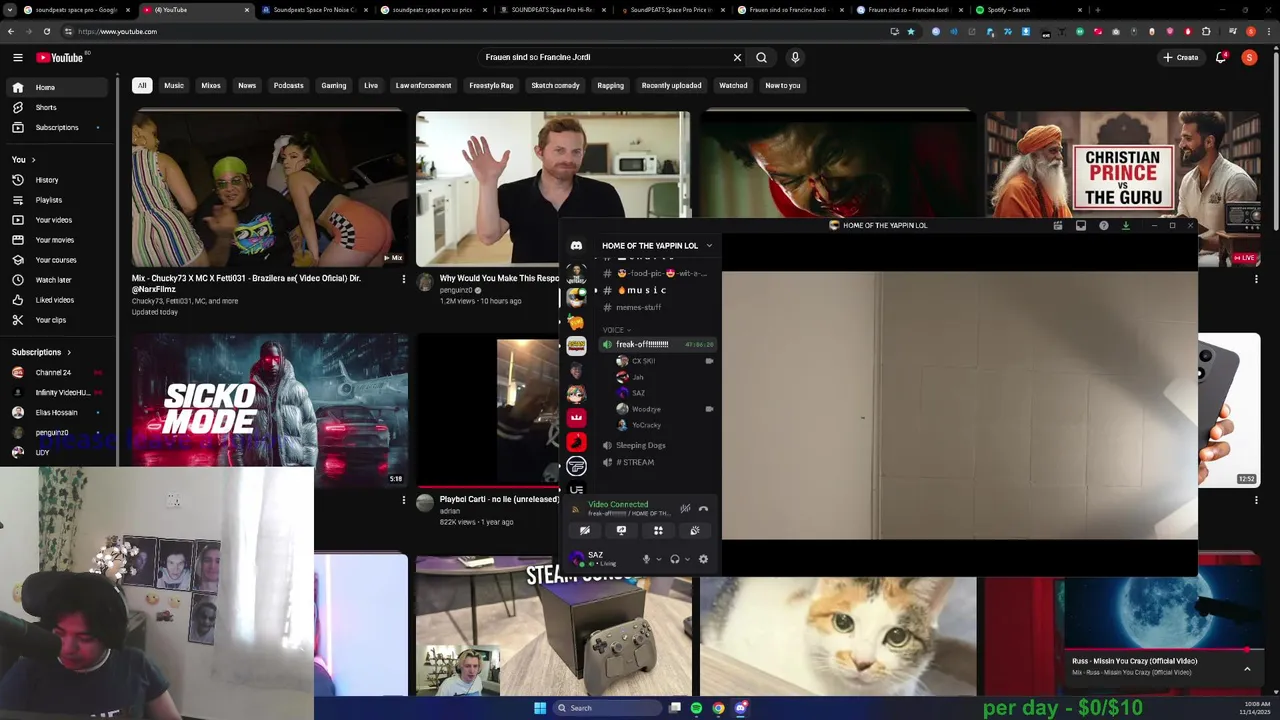Open Chrome from the Windows taskbar
The image size is (1280, 720).
718,708
